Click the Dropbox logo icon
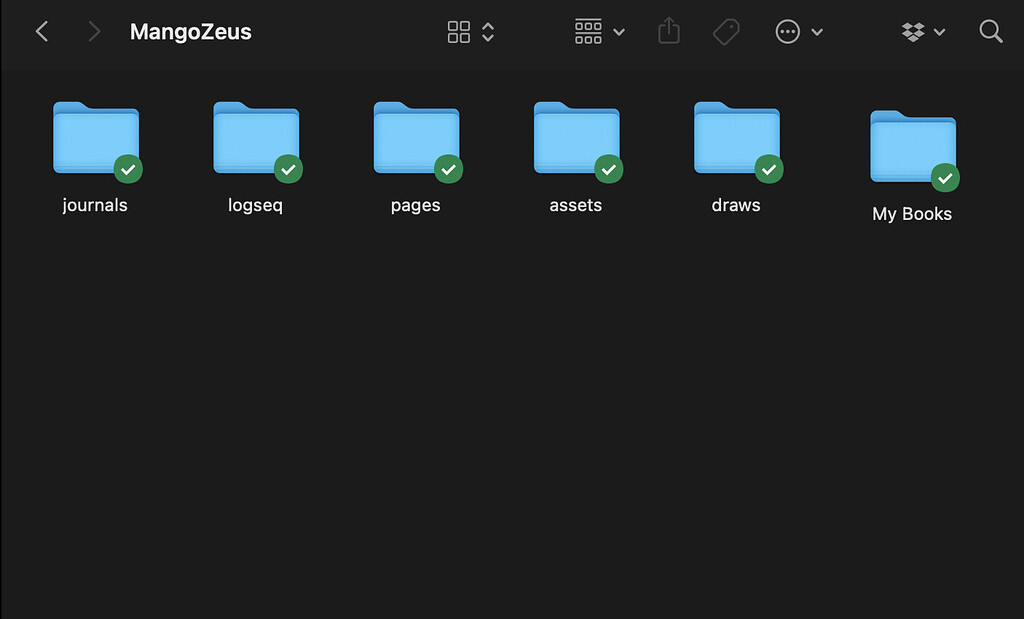Image resolution: width=1024 pixels, height=619 pixels. coord(915,31)
